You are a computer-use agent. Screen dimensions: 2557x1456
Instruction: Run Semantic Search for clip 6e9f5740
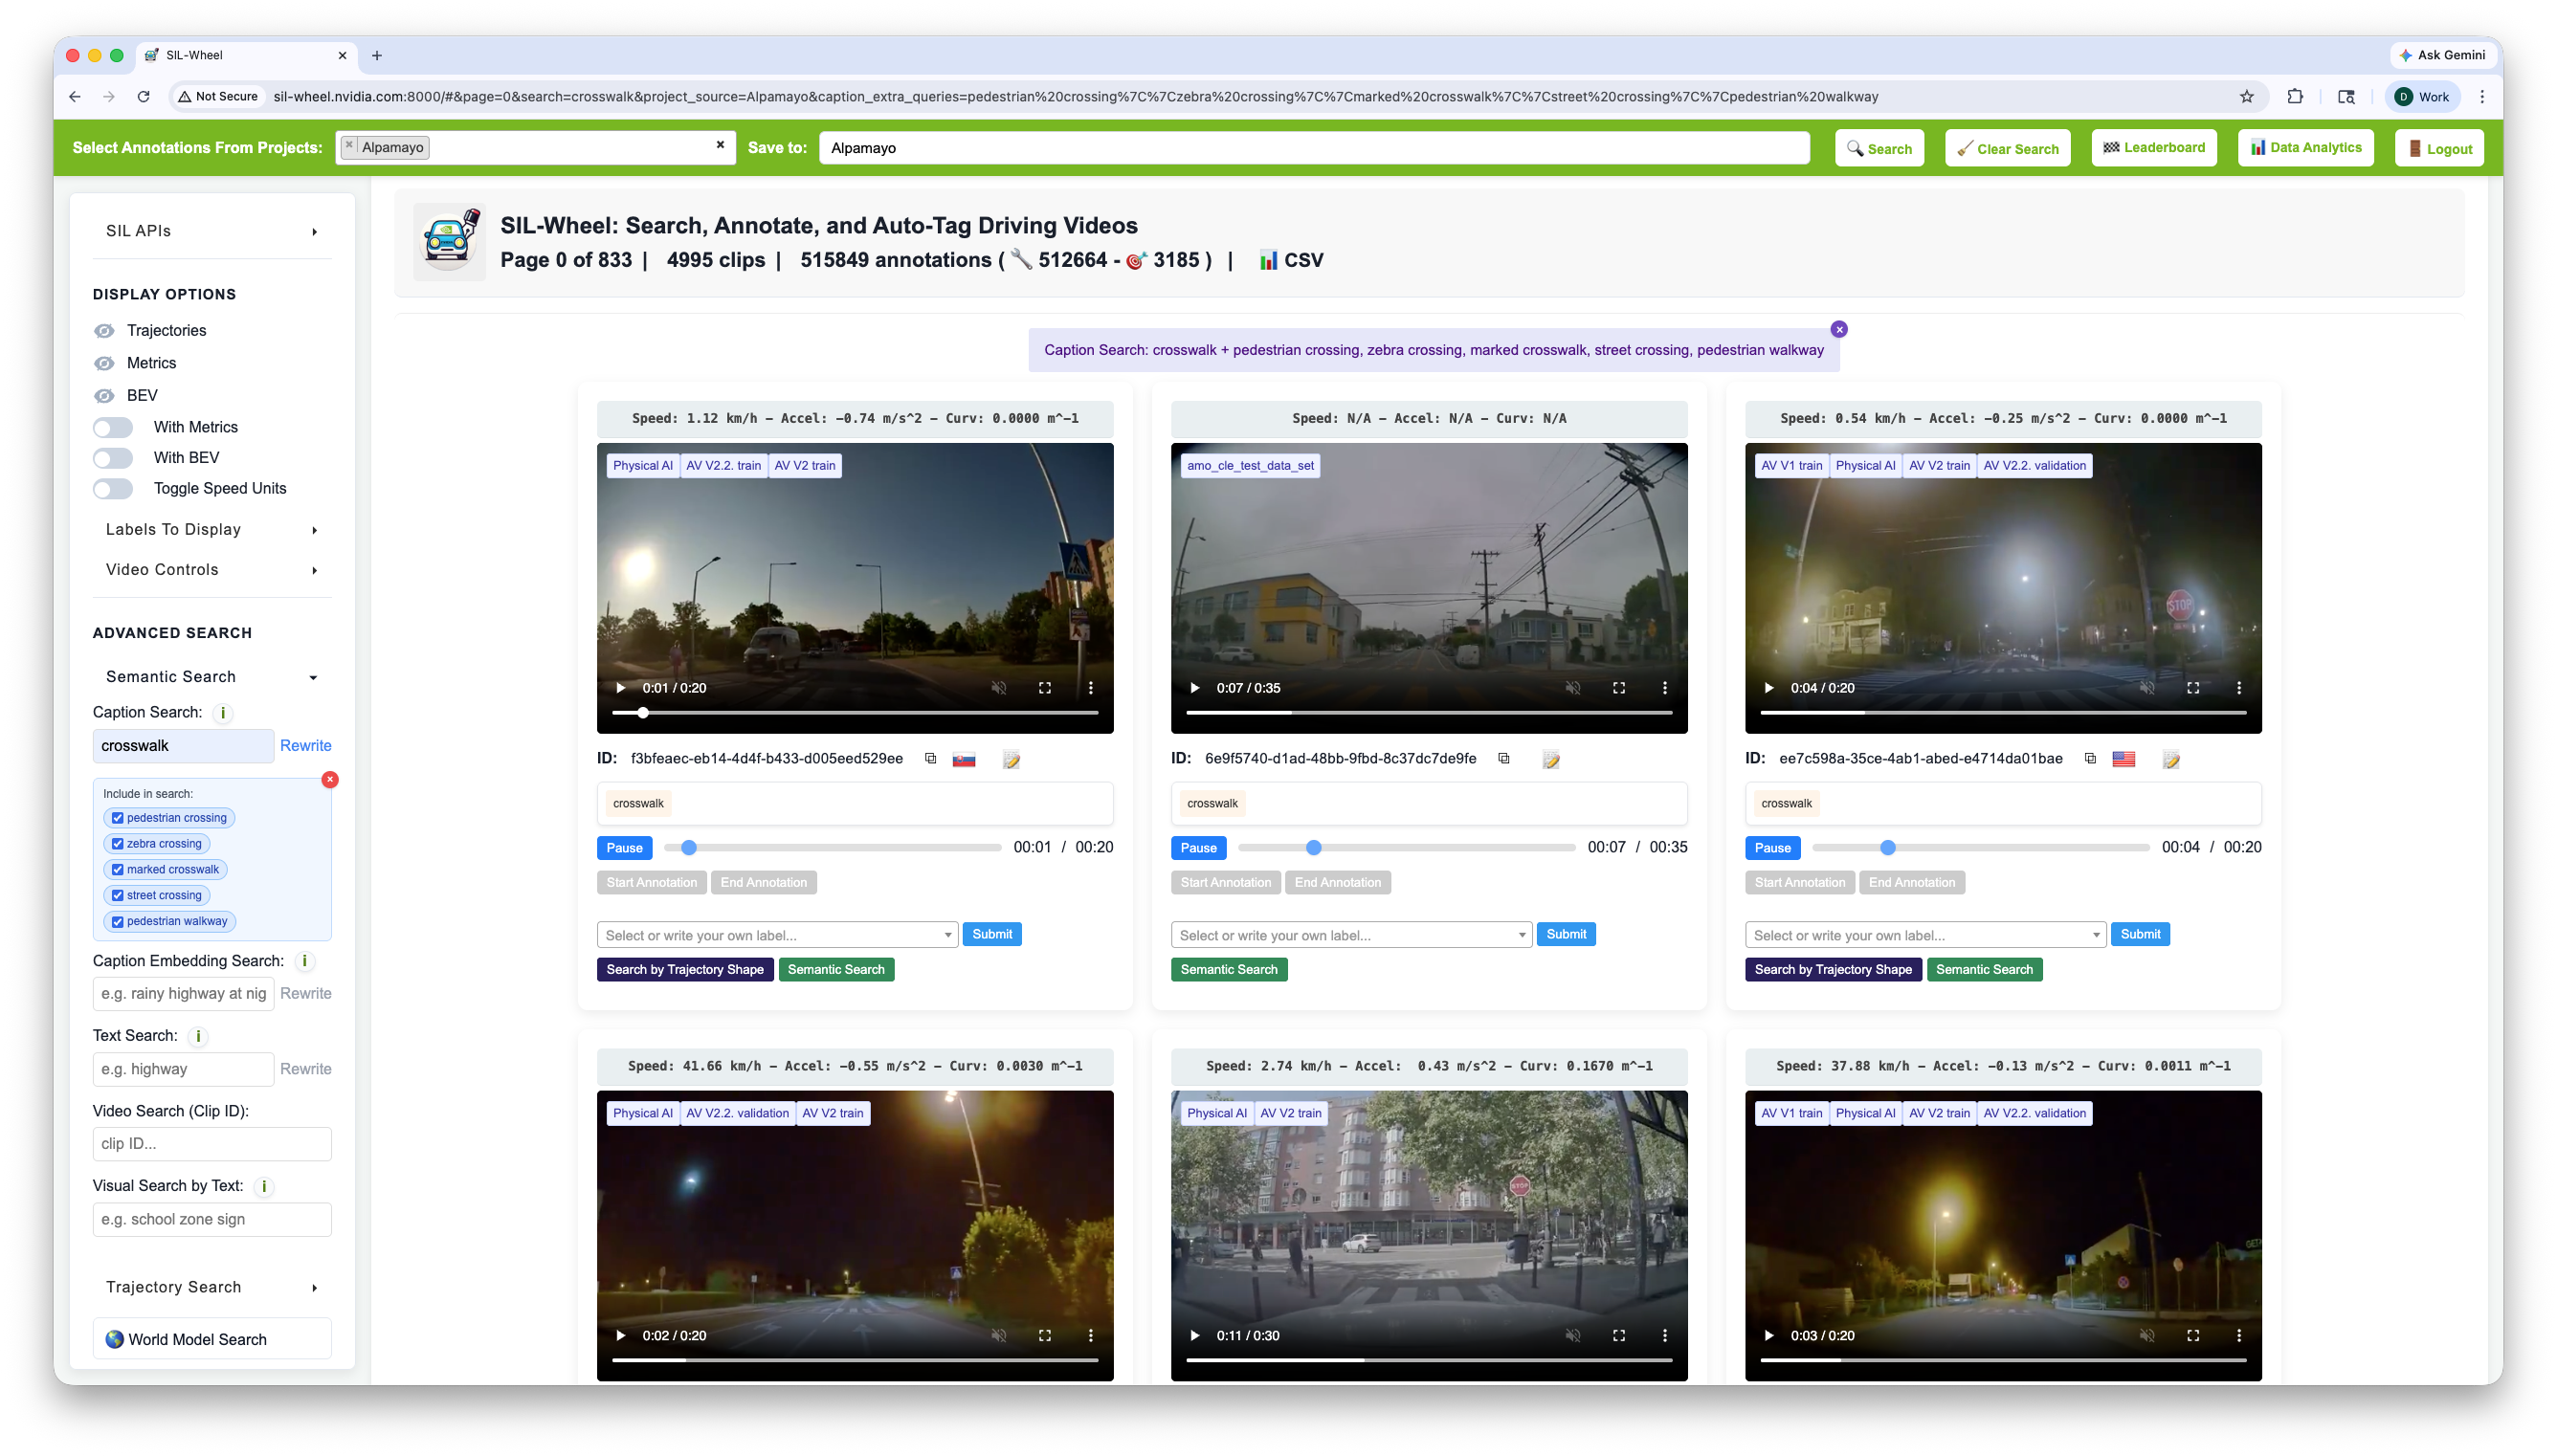click(1228, 970)
